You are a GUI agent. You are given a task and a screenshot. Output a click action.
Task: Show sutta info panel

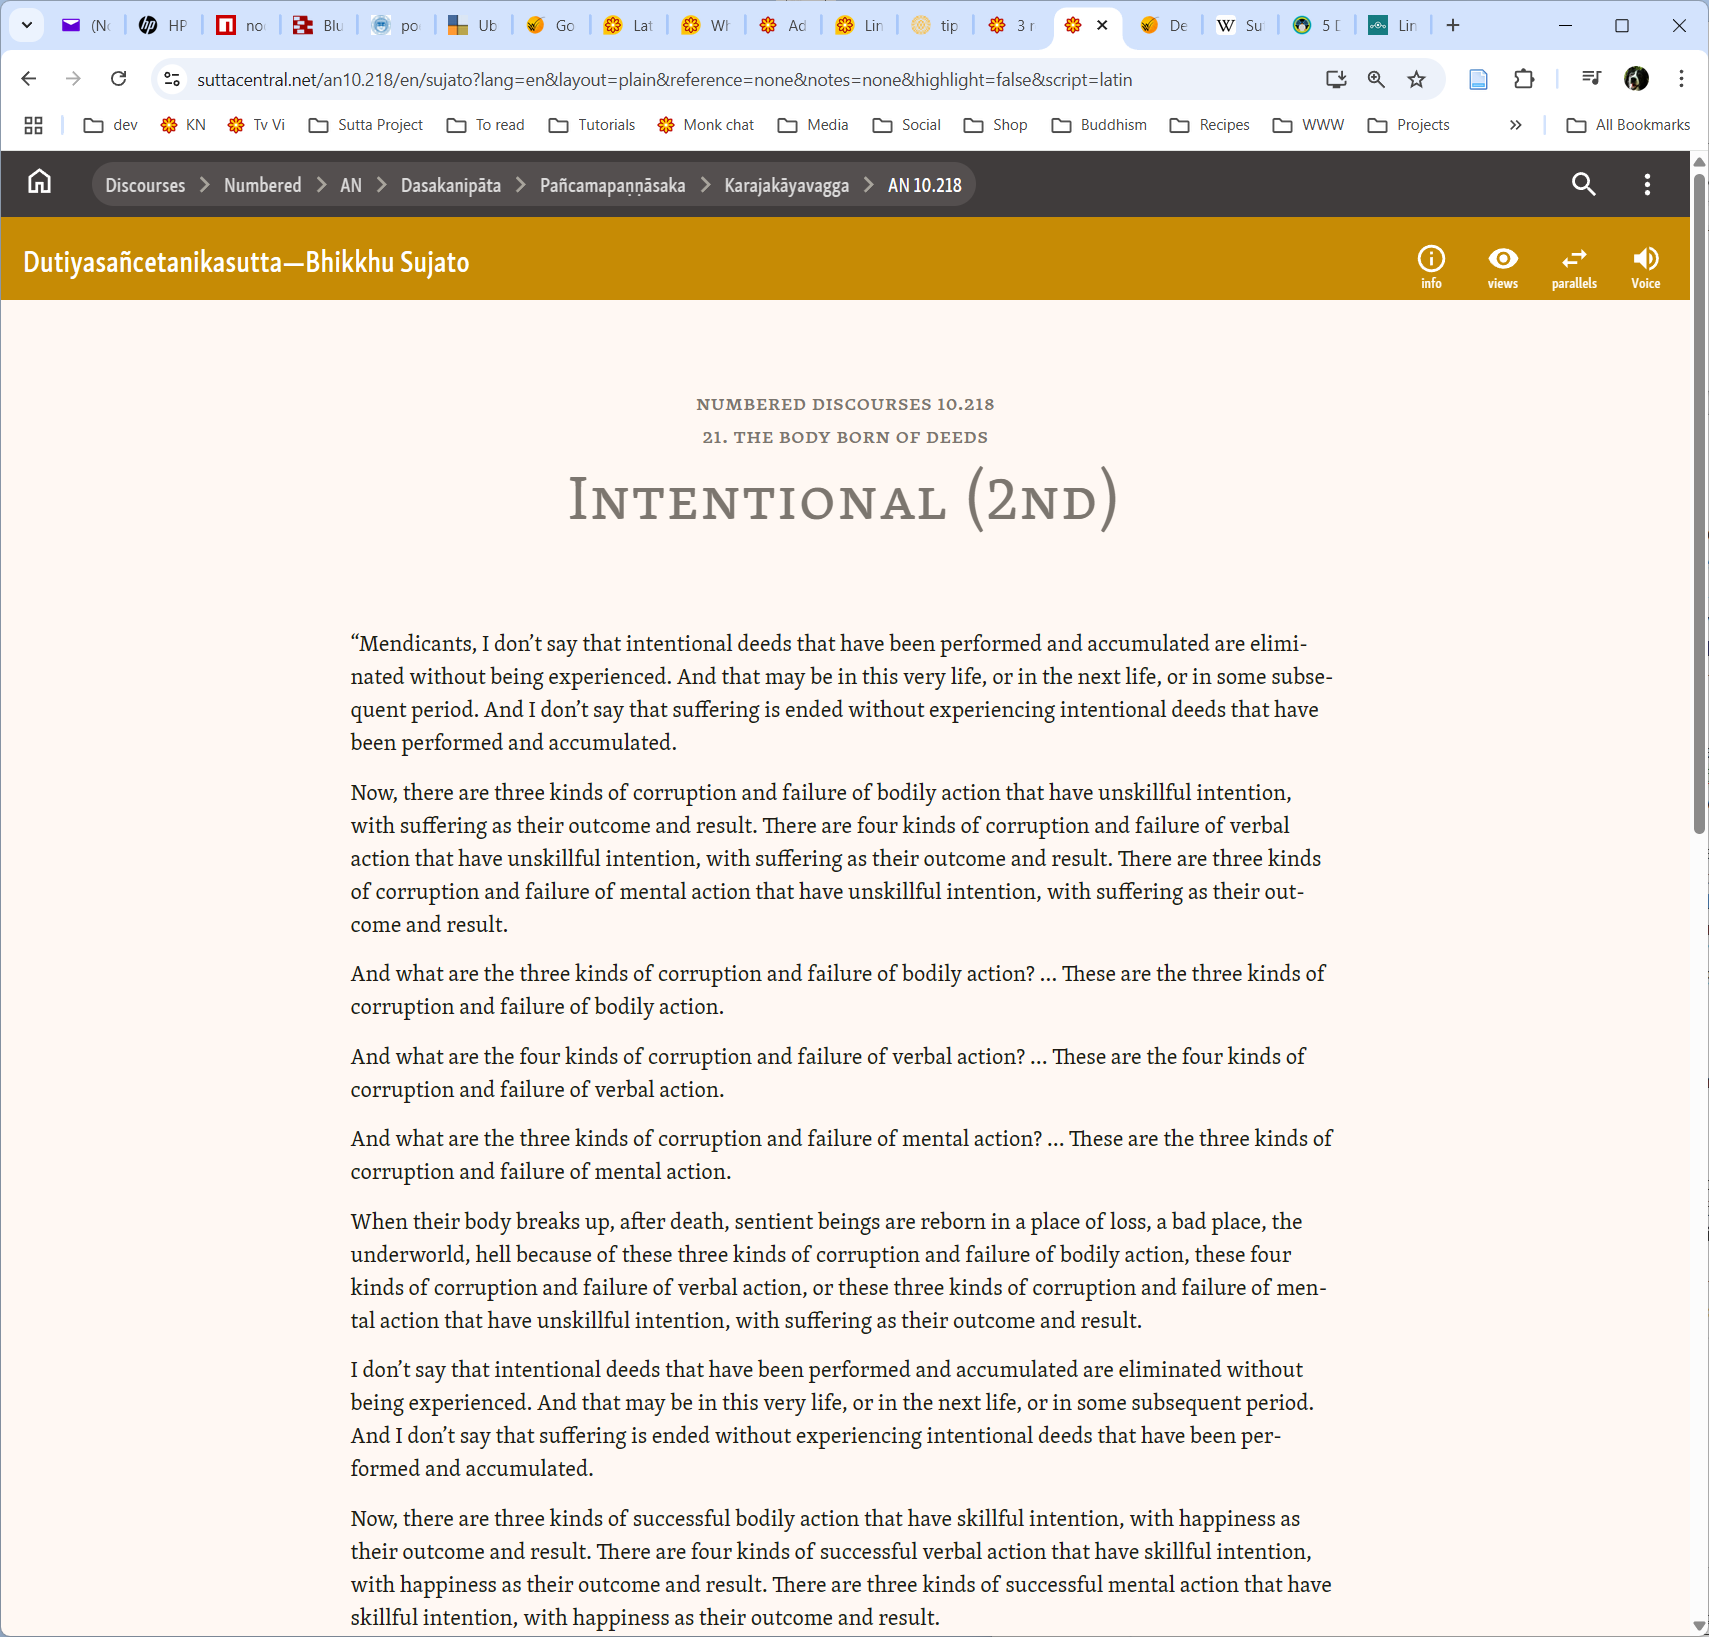(1431, 268)
